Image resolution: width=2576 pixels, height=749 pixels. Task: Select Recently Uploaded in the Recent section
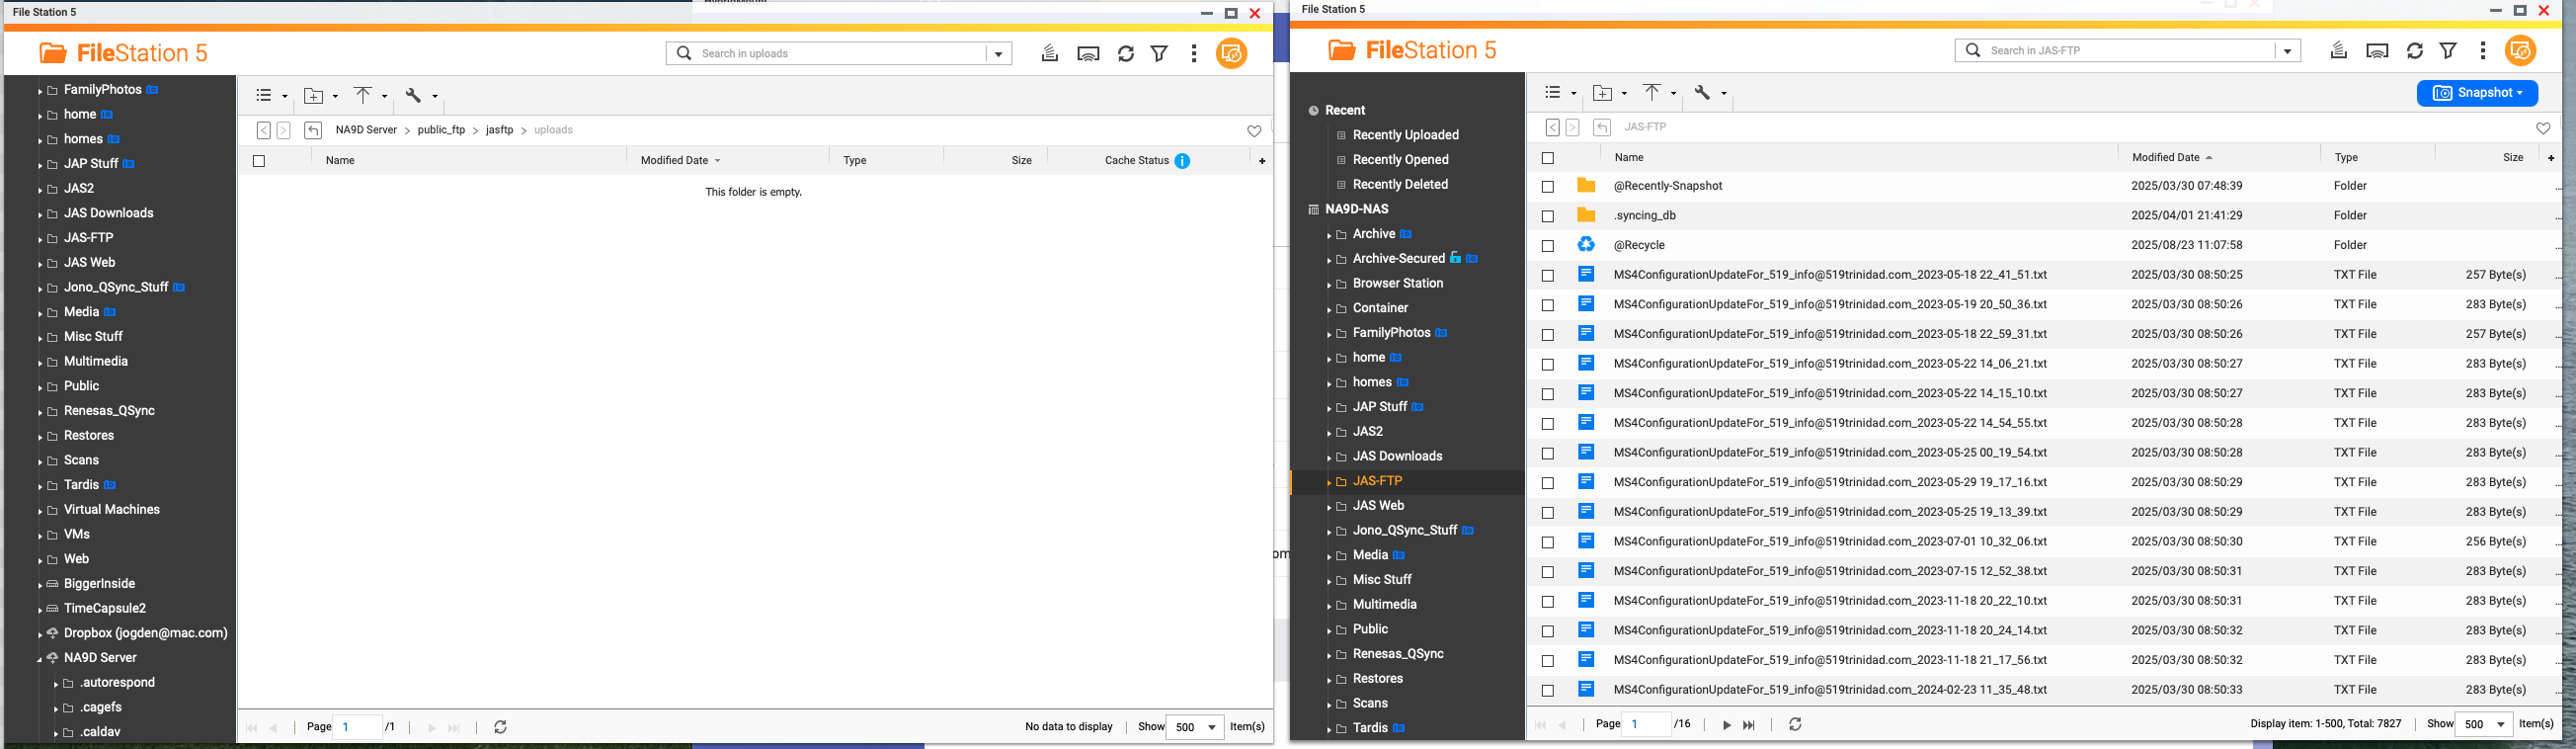pos(1405,135)
